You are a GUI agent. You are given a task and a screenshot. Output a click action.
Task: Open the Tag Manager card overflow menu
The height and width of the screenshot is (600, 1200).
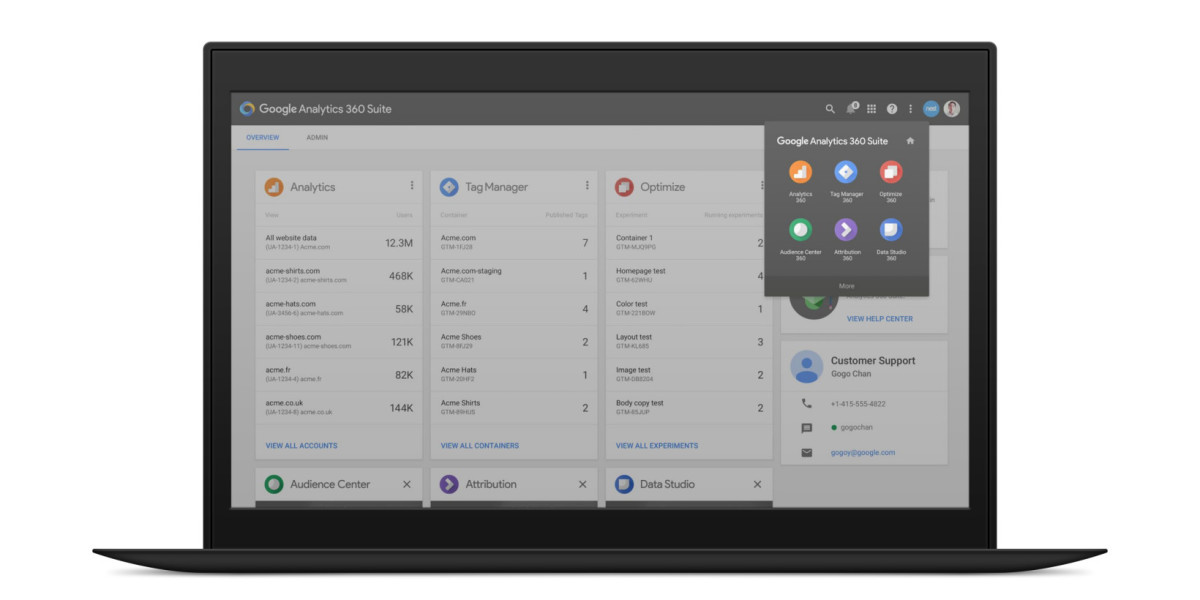pyautogui.click(x=587, y=186)
